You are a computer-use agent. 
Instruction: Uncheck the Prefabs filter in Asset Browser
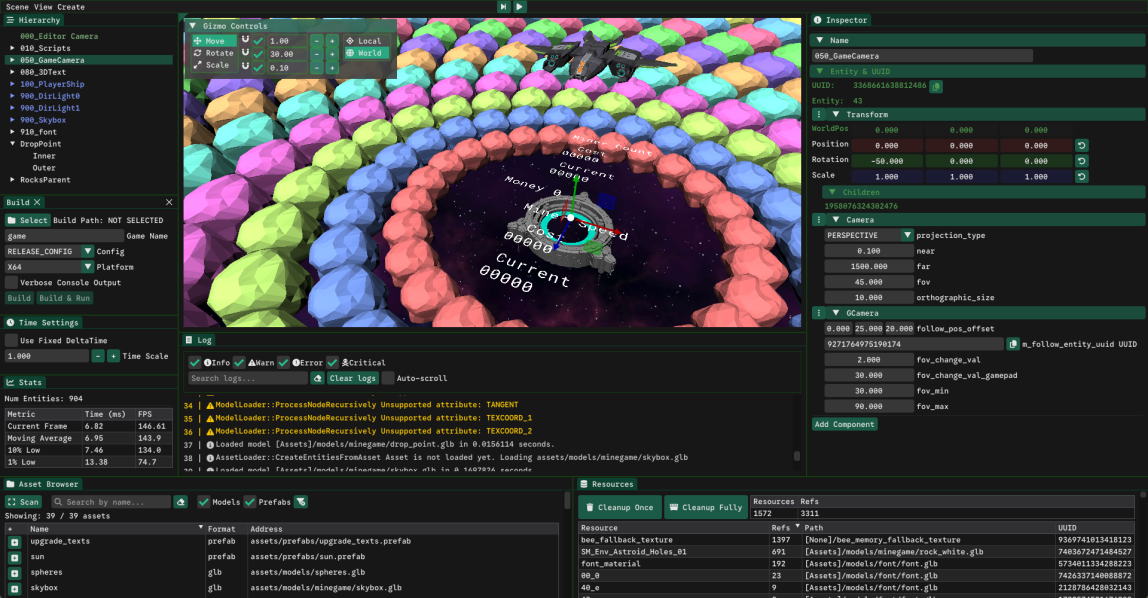(250, 501)
